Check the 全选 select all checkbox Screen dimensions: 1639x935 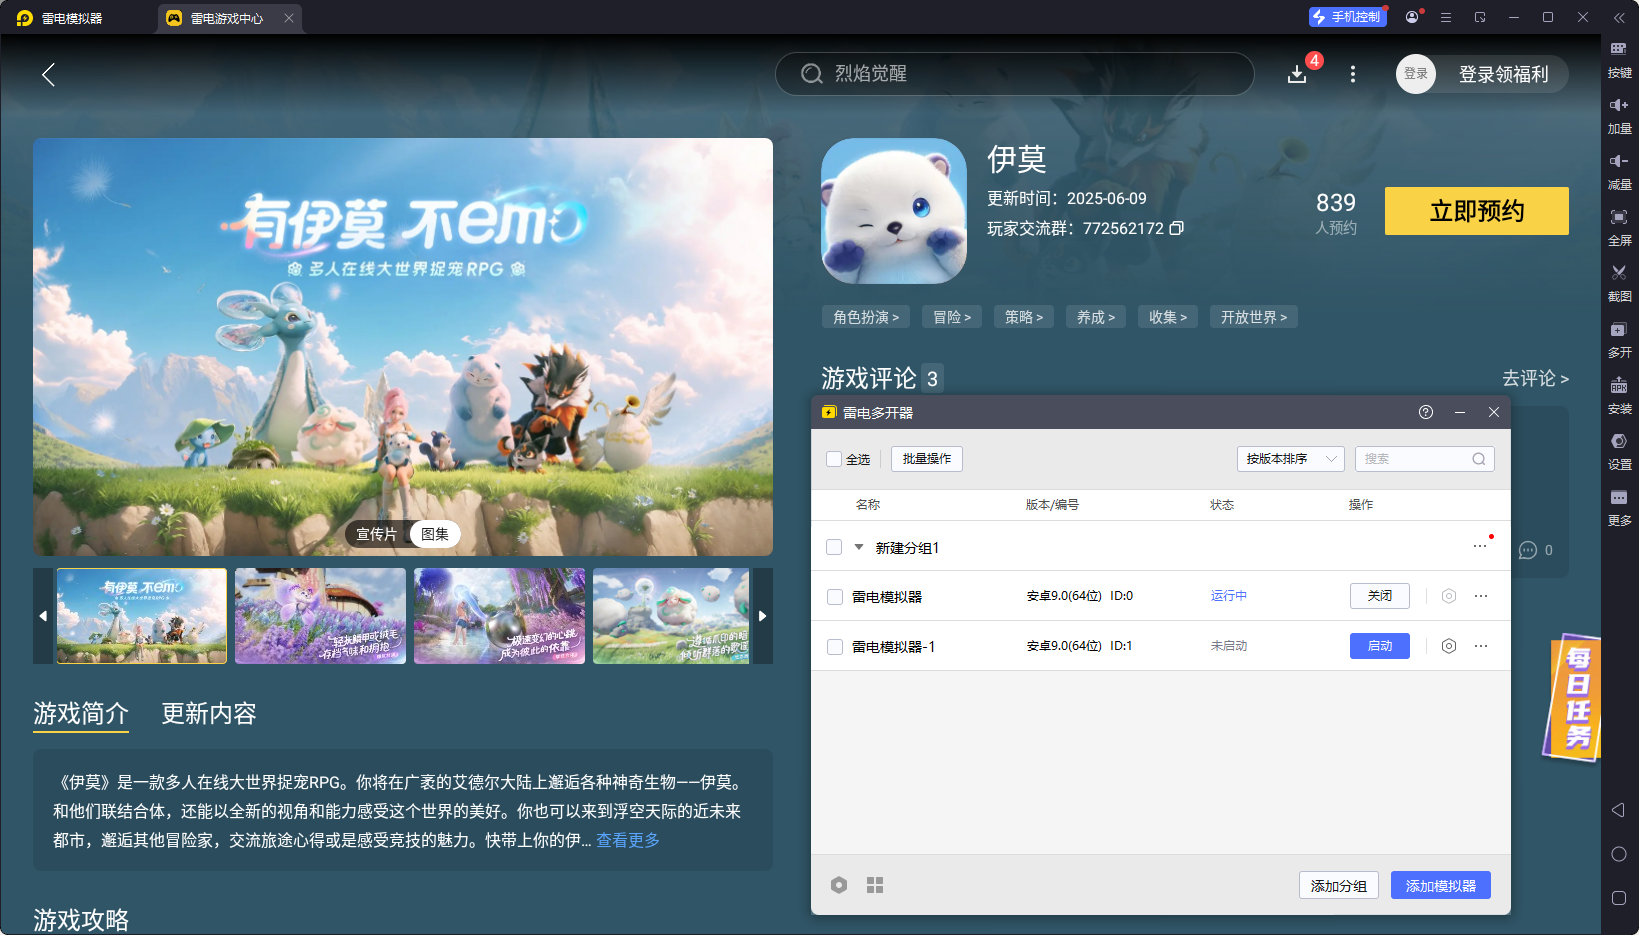click(835, 458)
